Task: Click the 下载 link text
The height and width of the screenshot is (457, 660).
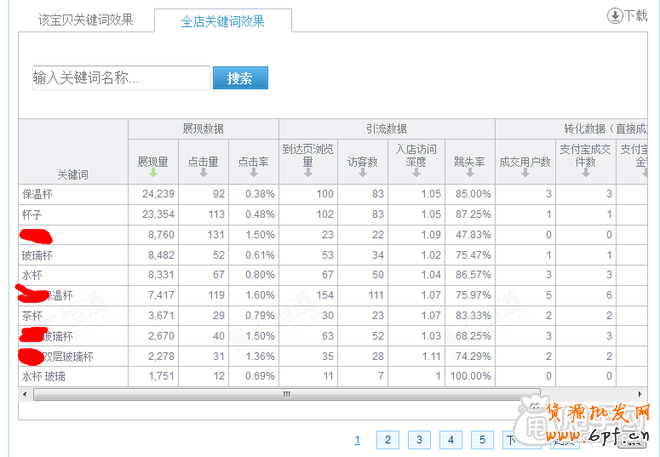Action: (636, 16)
